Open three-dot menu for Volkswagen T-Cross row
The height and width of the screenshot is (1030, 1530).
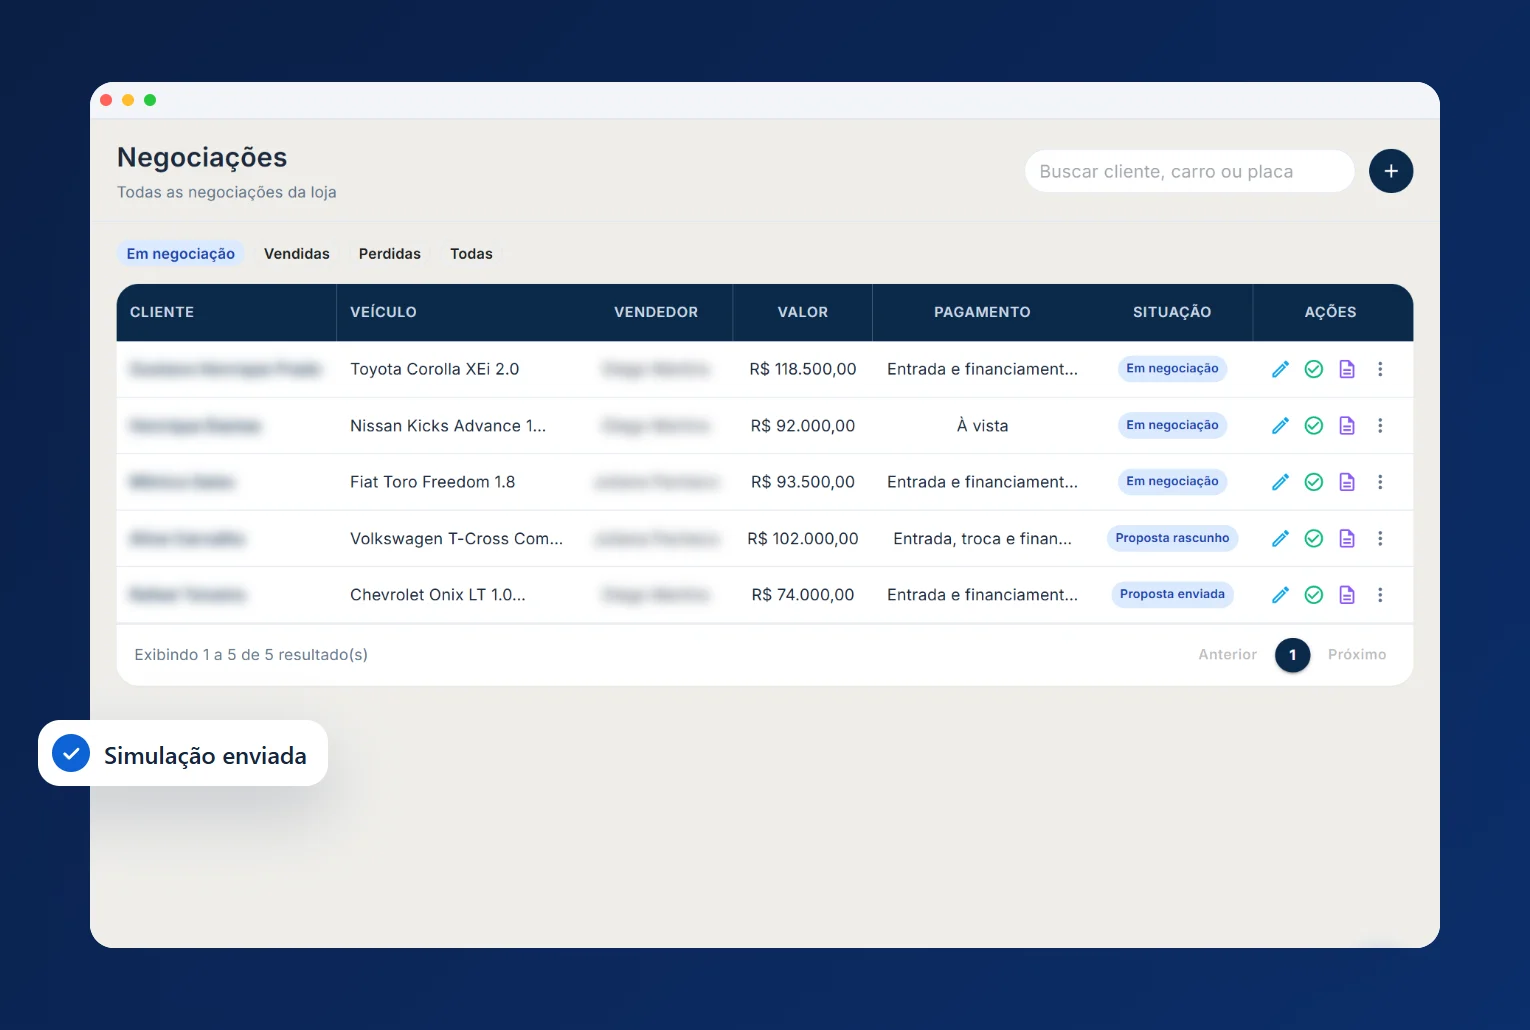click(1380, 538)
